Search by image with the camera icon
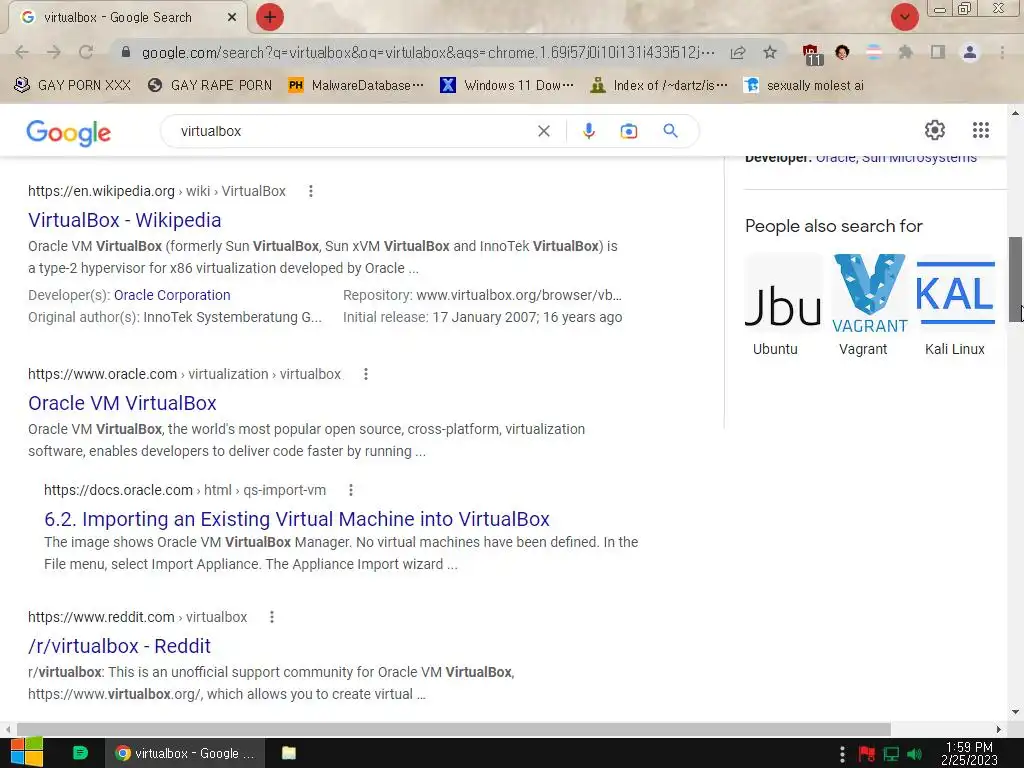1024x768 pixels. click(x=628, y=131)
